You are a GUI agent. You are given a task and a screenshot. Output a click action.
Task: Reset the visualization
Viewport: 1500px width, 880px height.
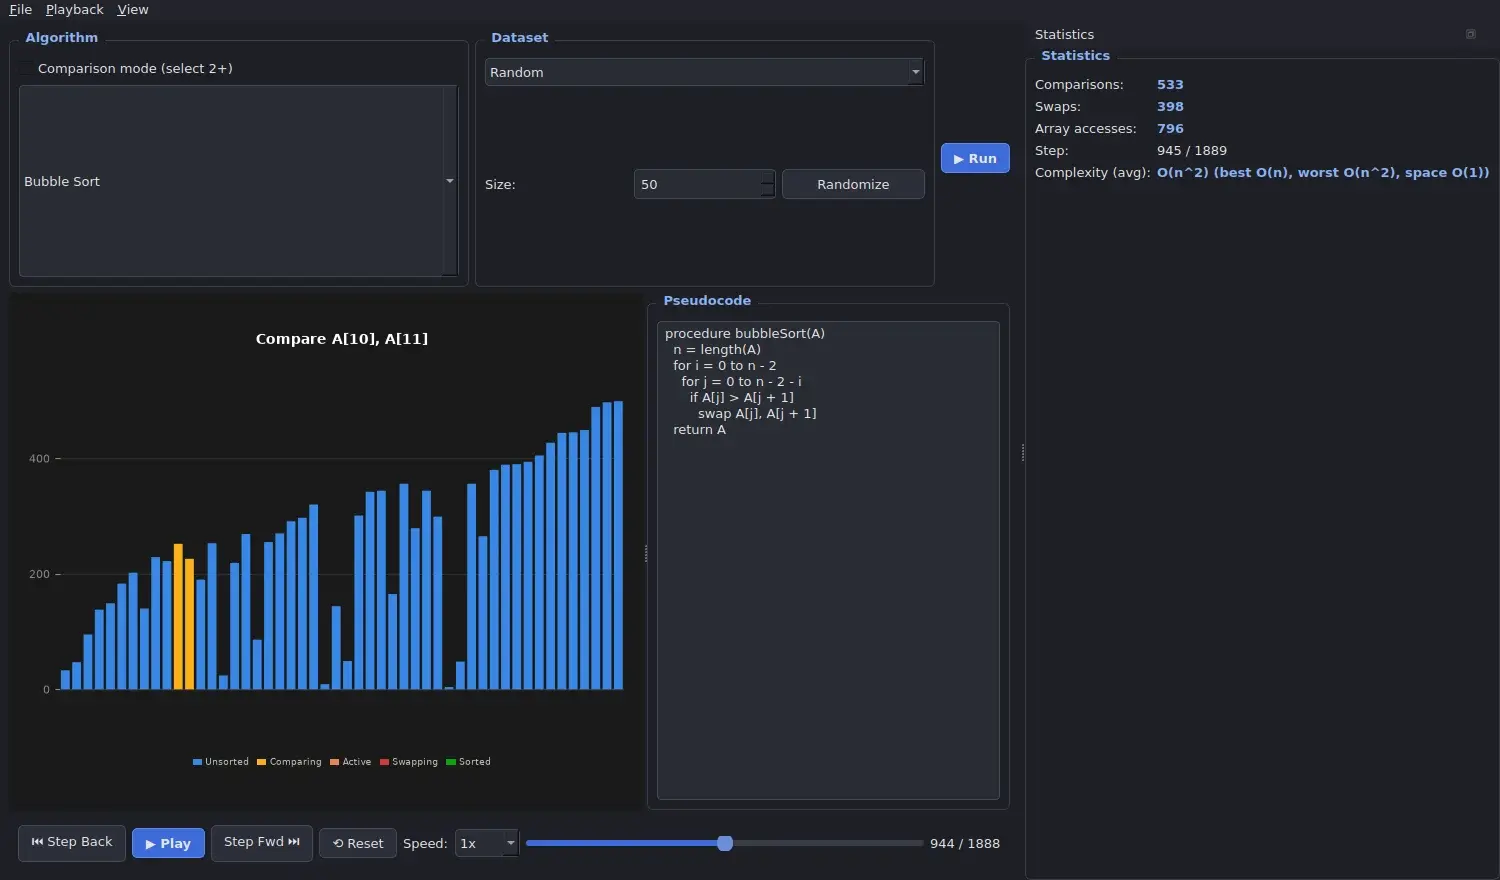point(358,843)
